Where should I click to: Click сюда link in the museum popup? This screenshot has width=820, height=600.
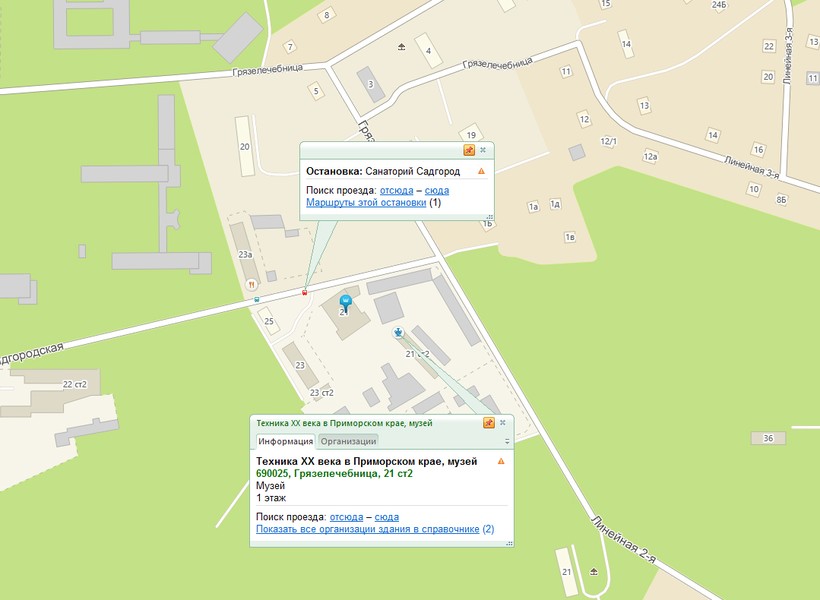pyautogui.click(x=386, y=517)
